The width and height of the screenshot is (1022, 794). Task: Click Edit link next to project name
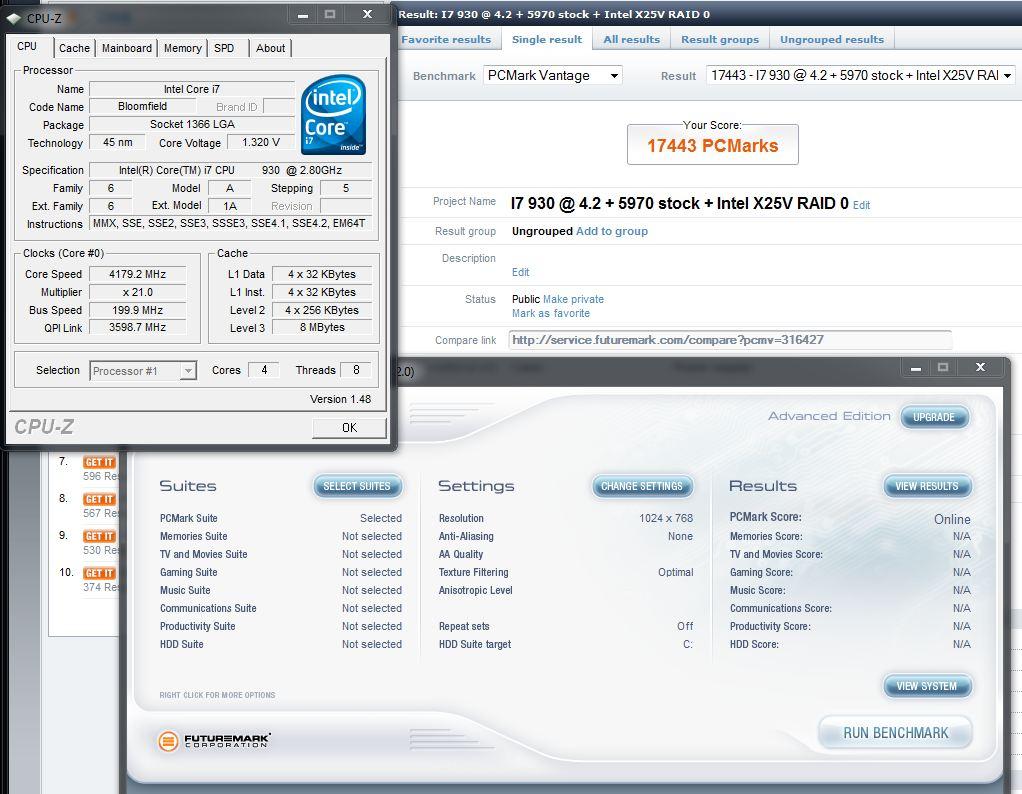click(x=862, y=205)
